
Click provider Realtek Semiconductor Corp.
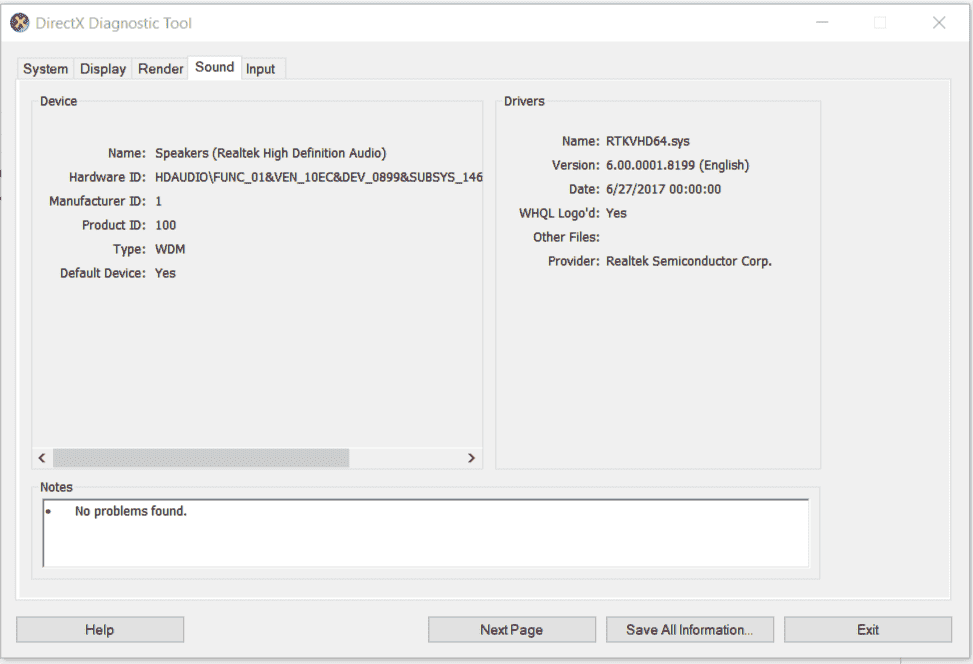689,261
